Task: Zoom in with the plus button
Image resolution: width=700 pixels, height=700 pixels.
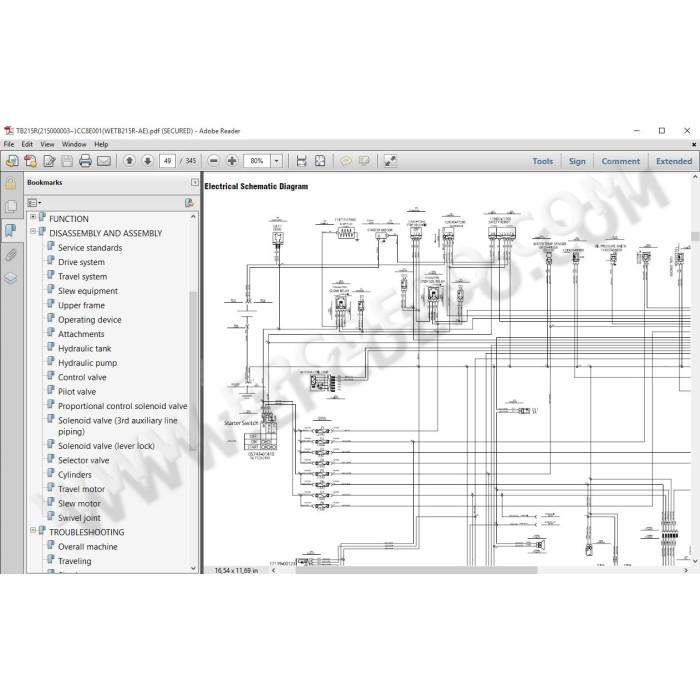Action: [x=232, y=161]
